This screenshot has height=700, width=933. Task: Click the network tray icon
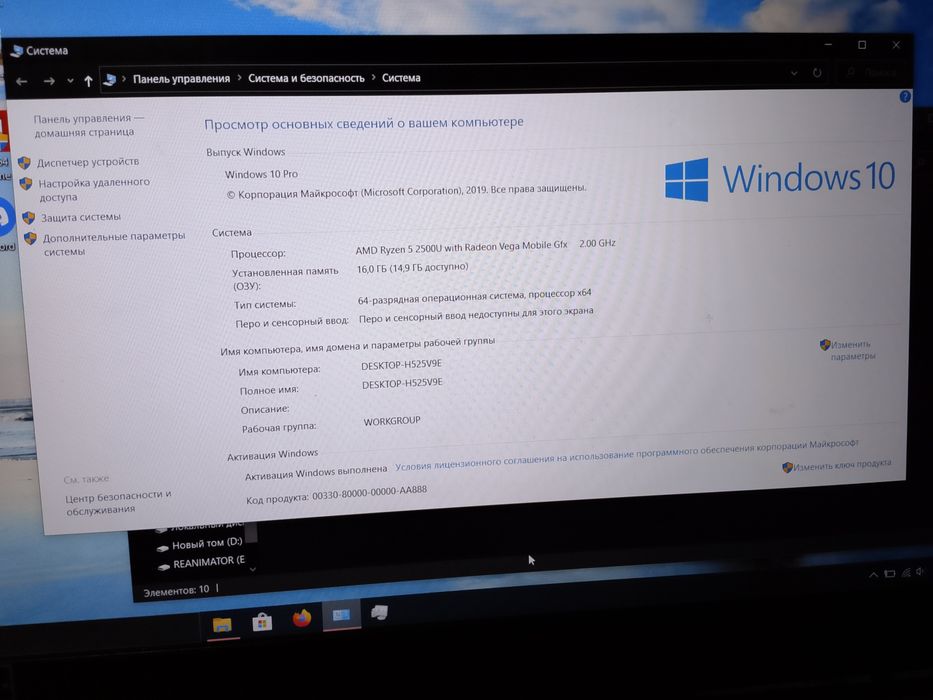tap(906, 573)
